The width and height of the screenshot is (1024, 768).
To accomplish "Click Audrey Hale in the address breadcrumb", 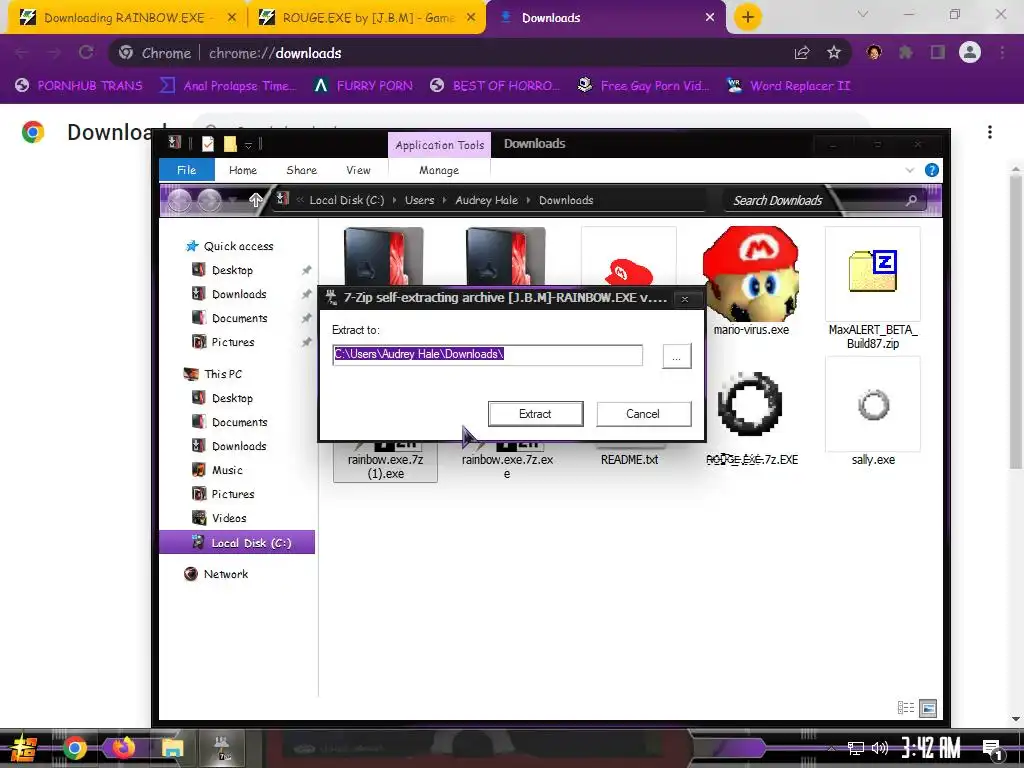I will [487, 200].
